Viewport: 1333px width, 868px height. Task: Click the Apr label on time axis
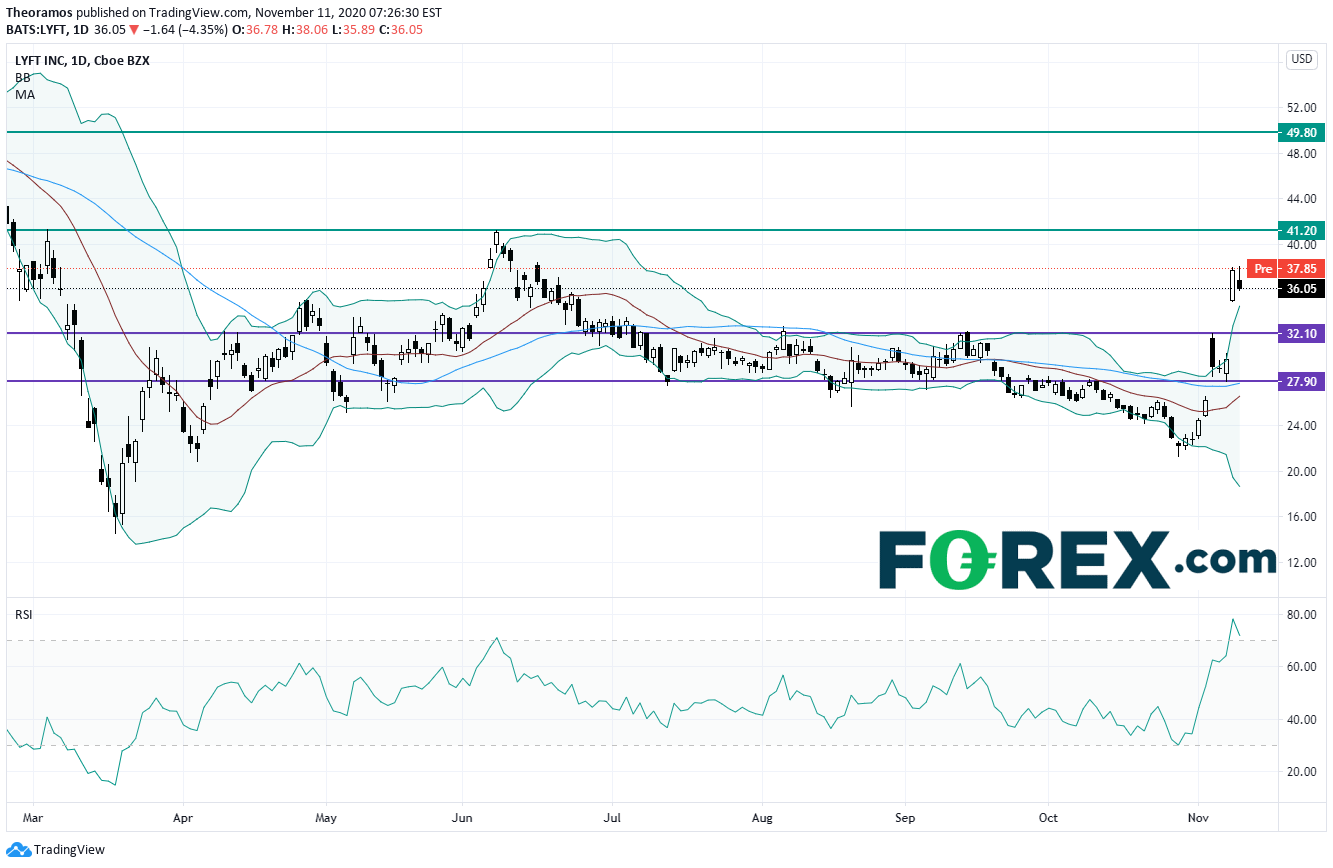pos(183,816)
